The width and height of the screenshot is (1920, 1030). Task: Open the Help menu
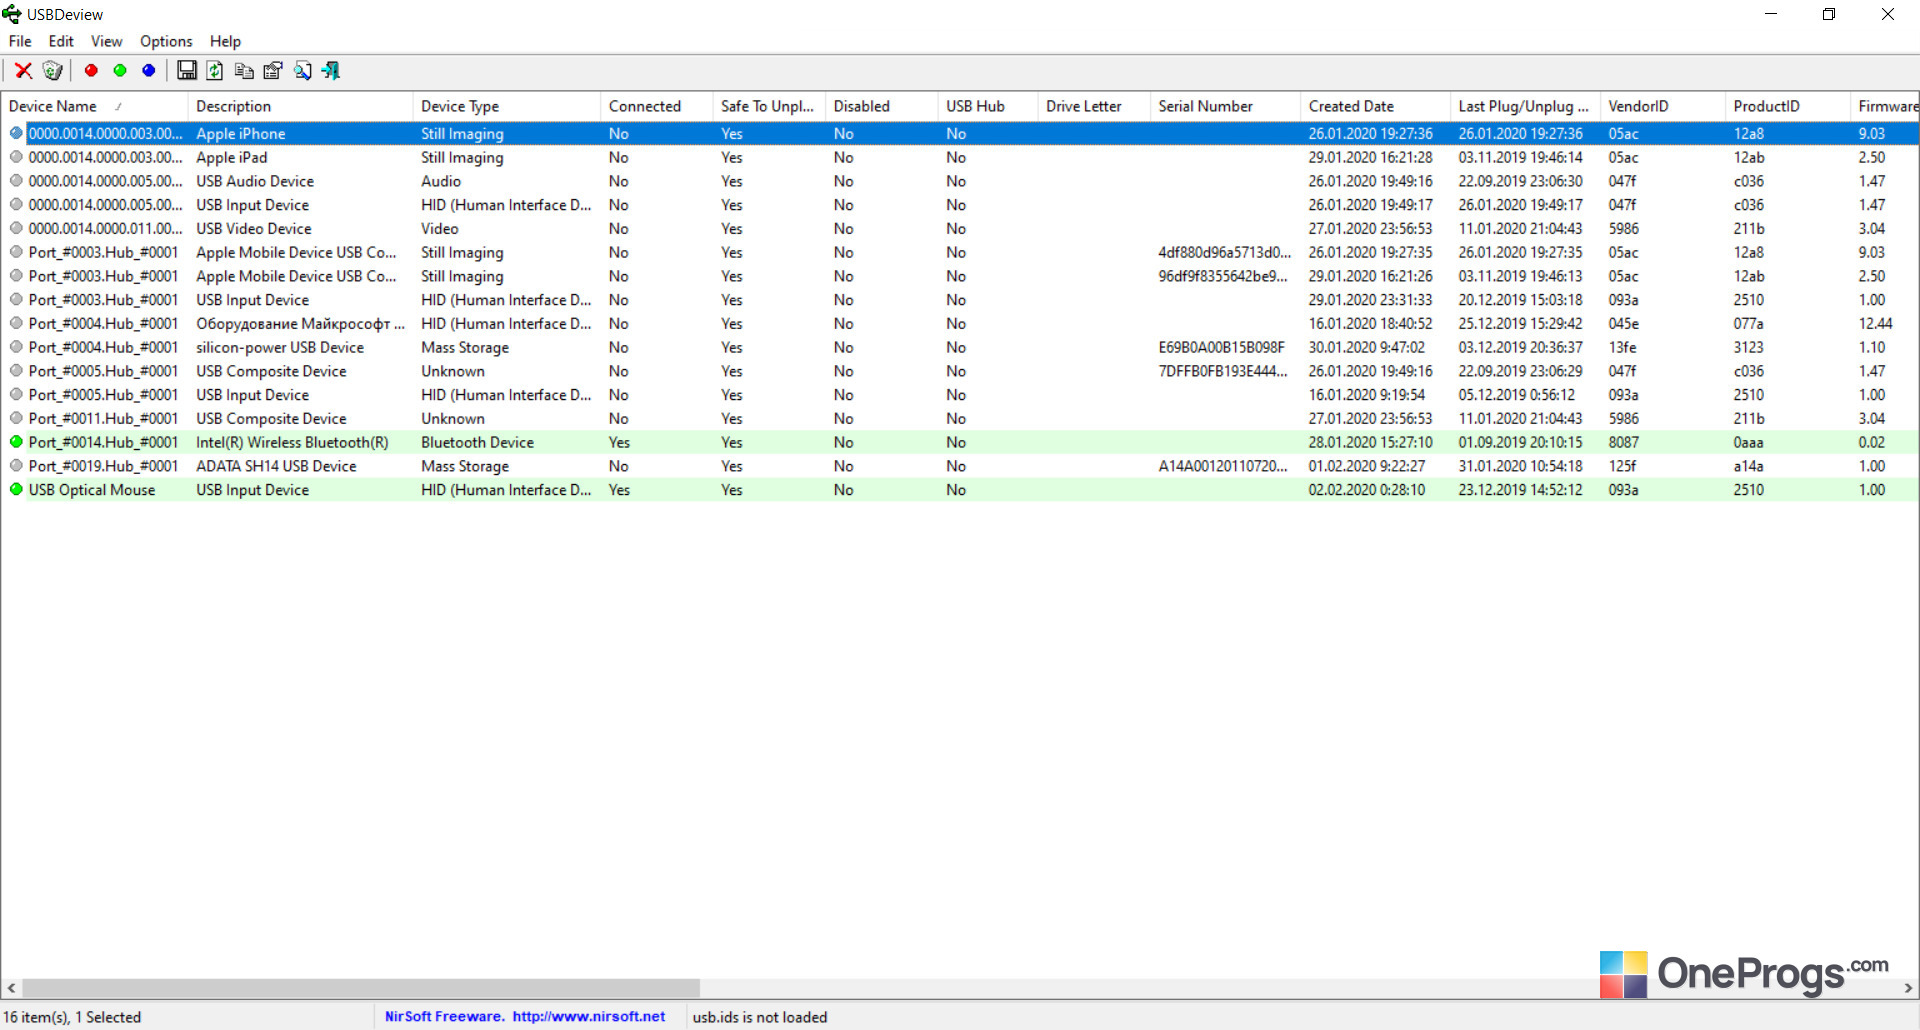click(225, 41)
